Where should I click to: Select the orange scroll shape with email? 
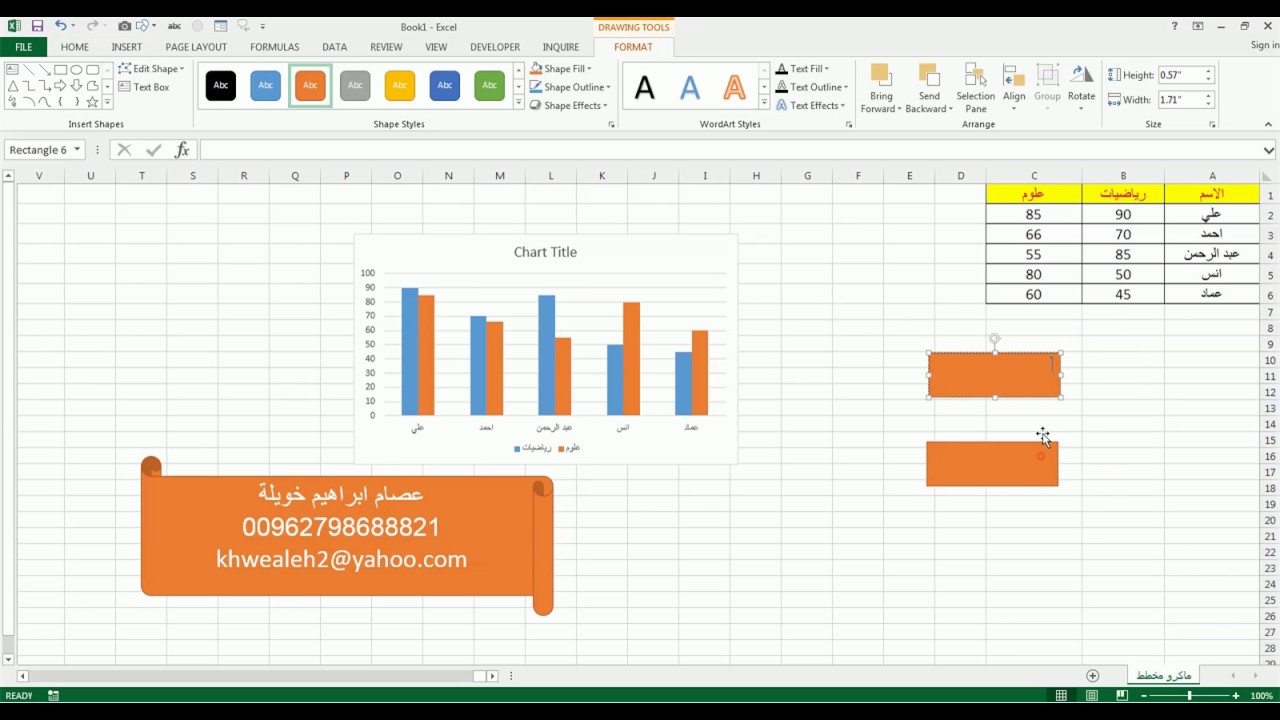point(347,536)
